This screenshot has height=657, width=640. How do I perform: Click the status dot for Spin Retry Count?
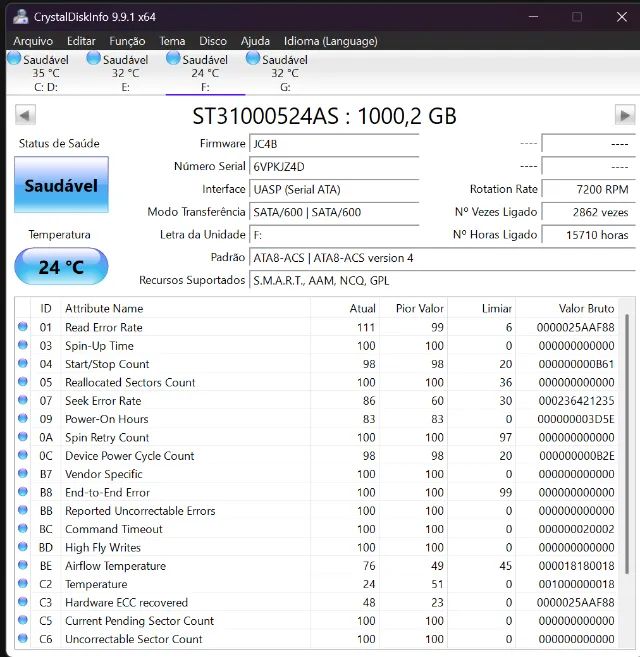pyautogui.click(x=23, y=437)
